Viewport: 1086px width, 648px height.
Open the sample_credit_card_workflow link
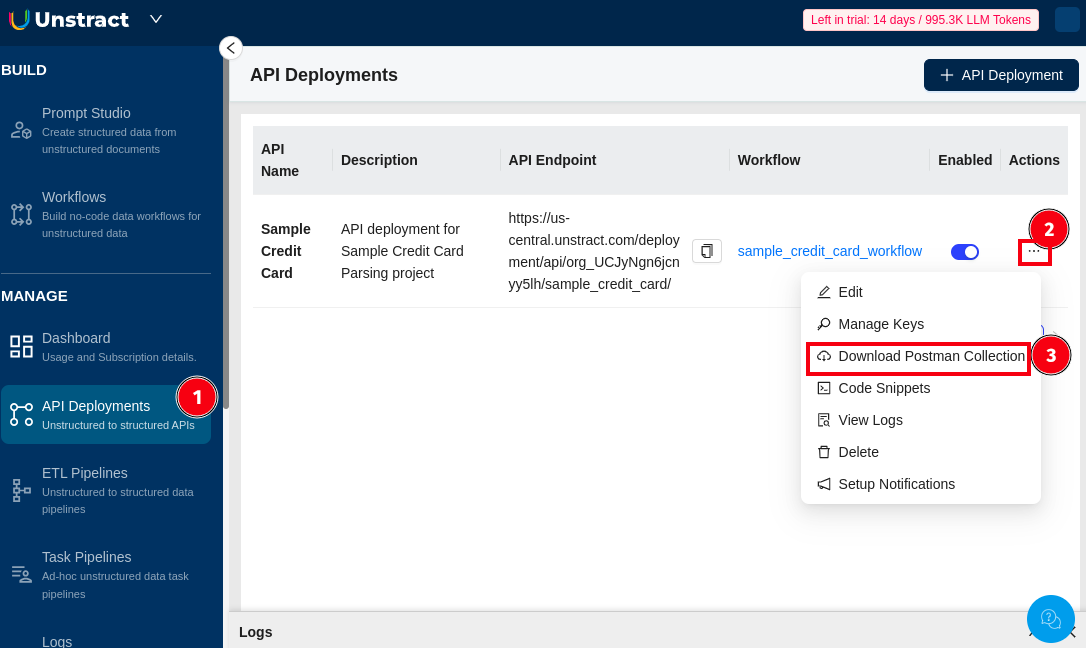(829, 251)
